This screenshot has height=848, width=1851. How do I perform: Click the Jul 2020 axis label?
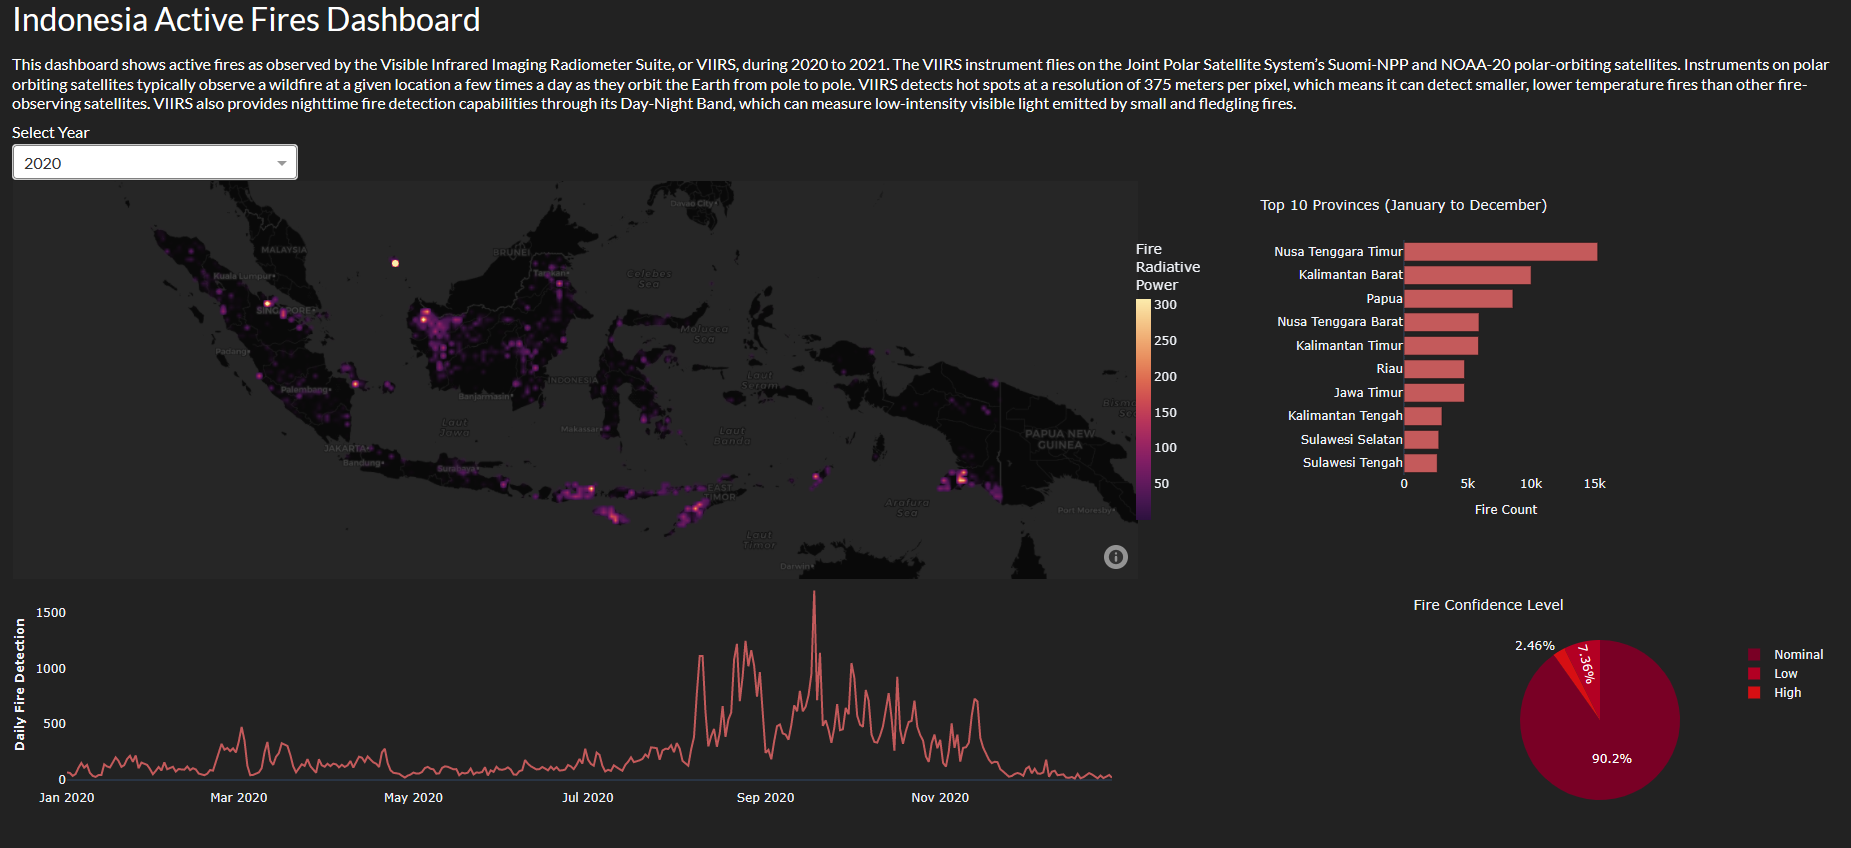588,797
